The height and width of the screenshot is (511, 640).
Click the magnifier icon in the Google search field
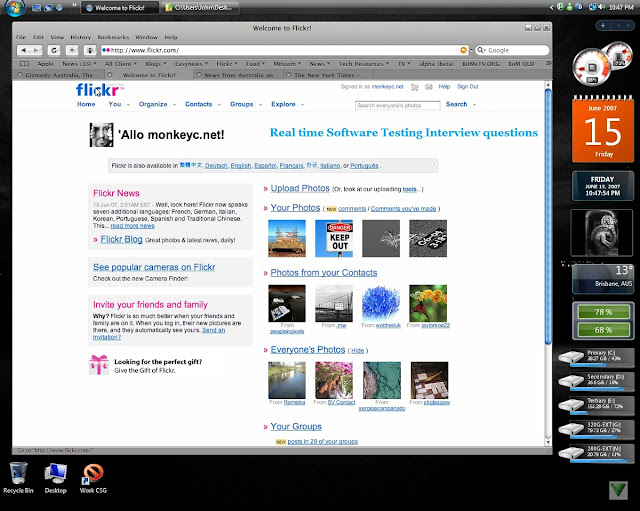click(x=481, y=50)
